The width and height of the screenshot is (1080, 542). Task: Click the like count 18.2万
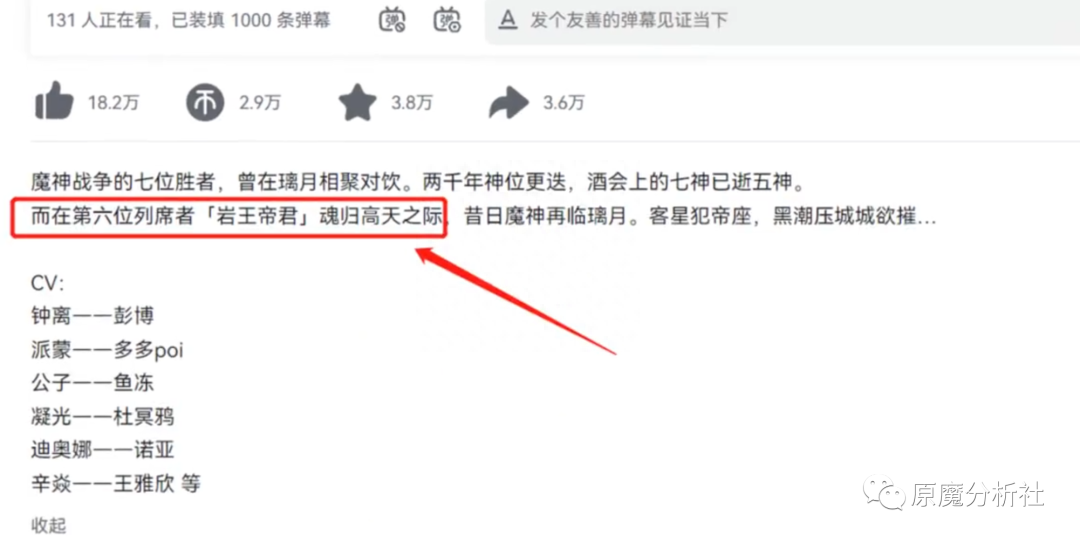tap(114, 103)
